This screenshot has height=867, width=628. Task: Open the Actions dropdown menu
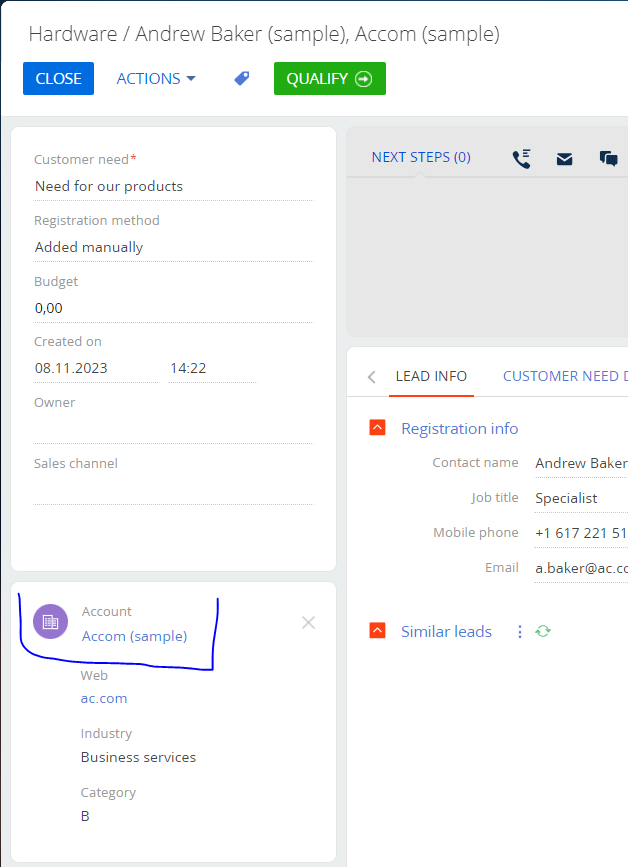pos(156,79)
